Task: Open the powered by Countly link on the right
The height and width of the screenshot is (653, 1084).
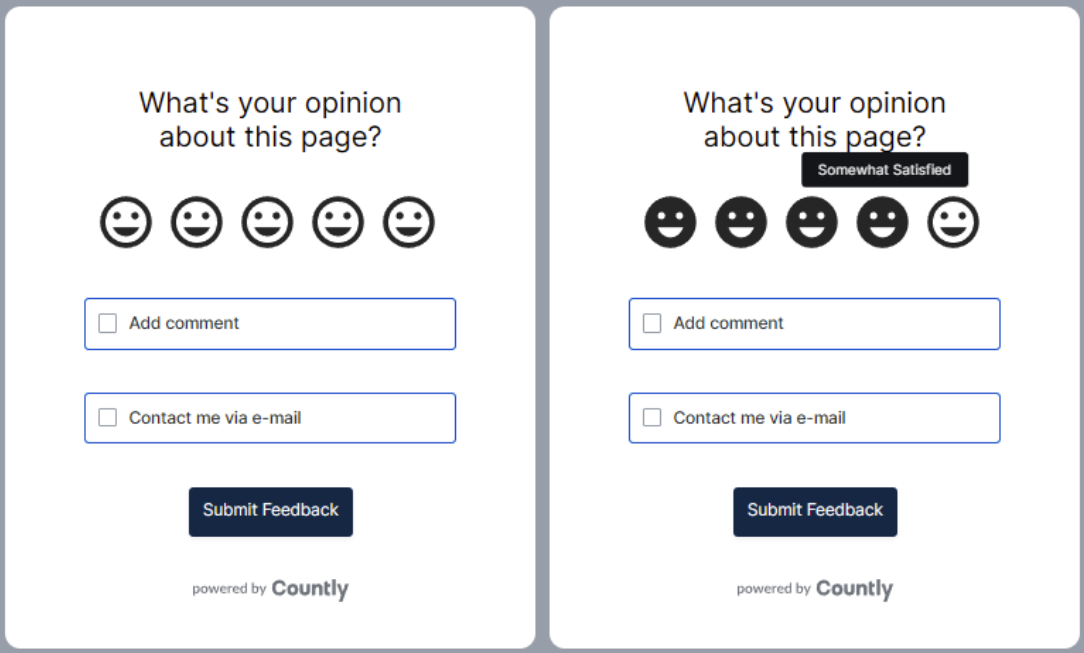Action: click(815, 589)
